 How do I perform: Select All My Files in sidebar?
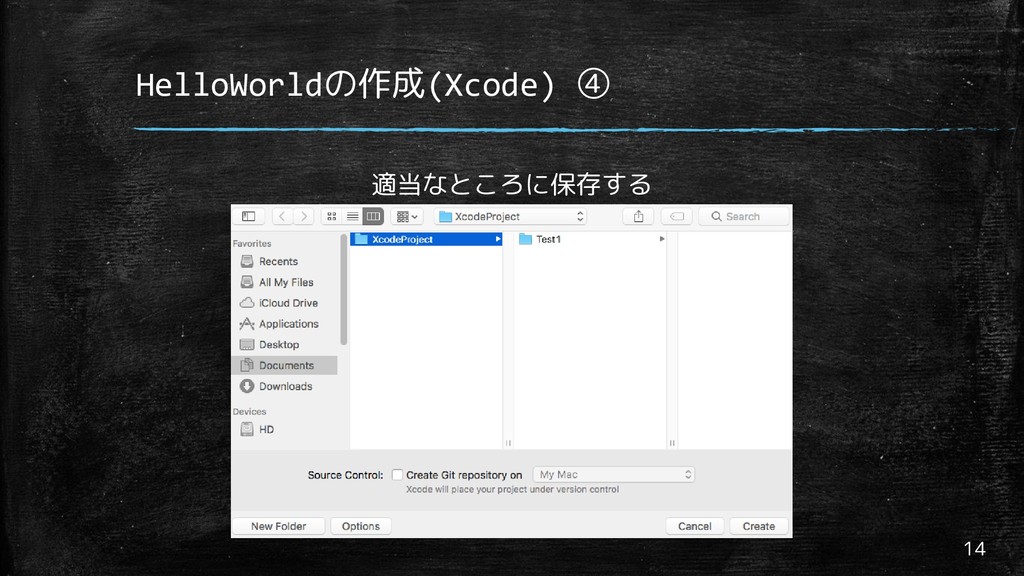(285, 282)
